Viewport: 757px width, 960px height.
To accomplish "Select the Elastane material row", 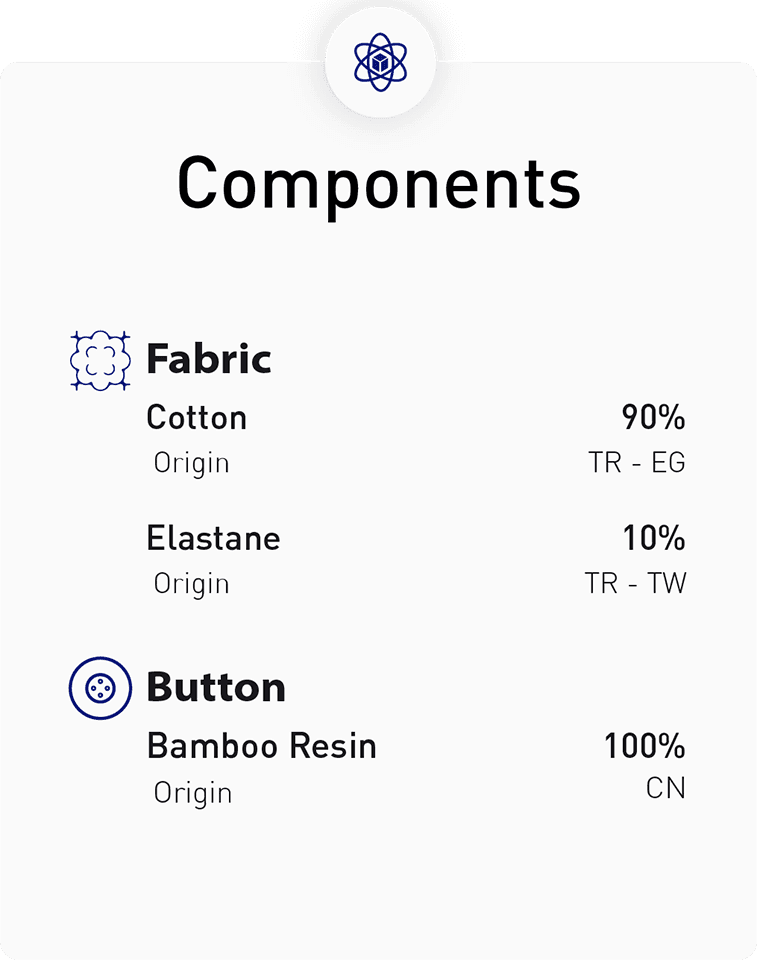I will [x=213, y=538].
